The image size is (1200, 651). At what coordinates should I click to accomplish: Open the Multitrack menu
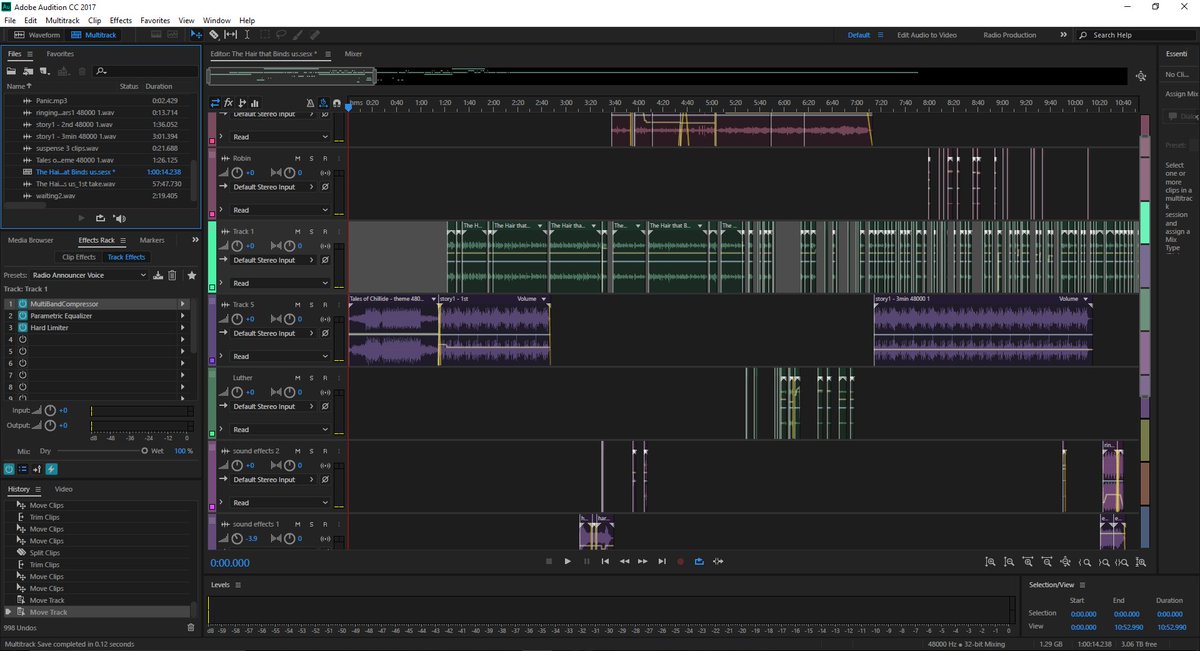(62, 20)
